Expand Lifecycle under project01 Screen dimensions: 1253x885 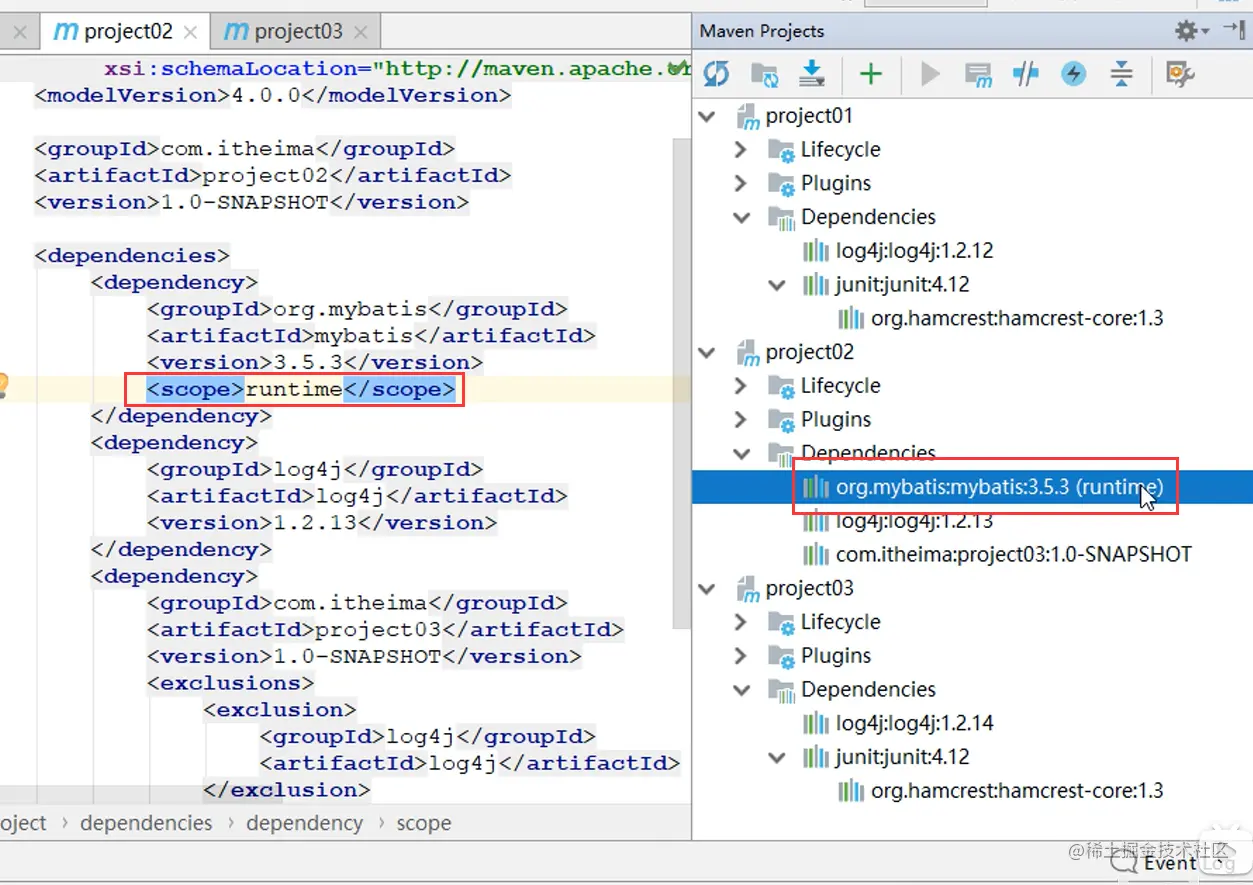pos(741,150)
